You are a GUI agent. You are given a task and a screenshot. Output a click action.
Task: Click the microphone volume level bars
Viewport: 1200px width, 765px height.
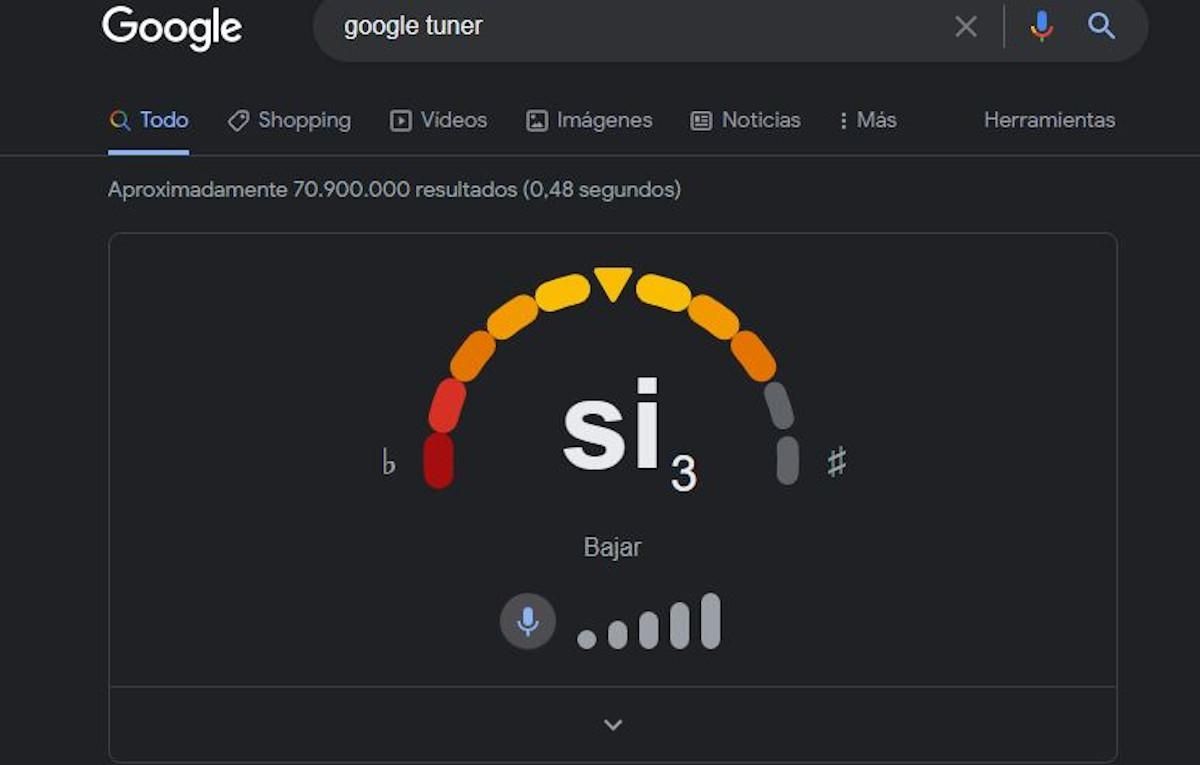tap(649, 623)
